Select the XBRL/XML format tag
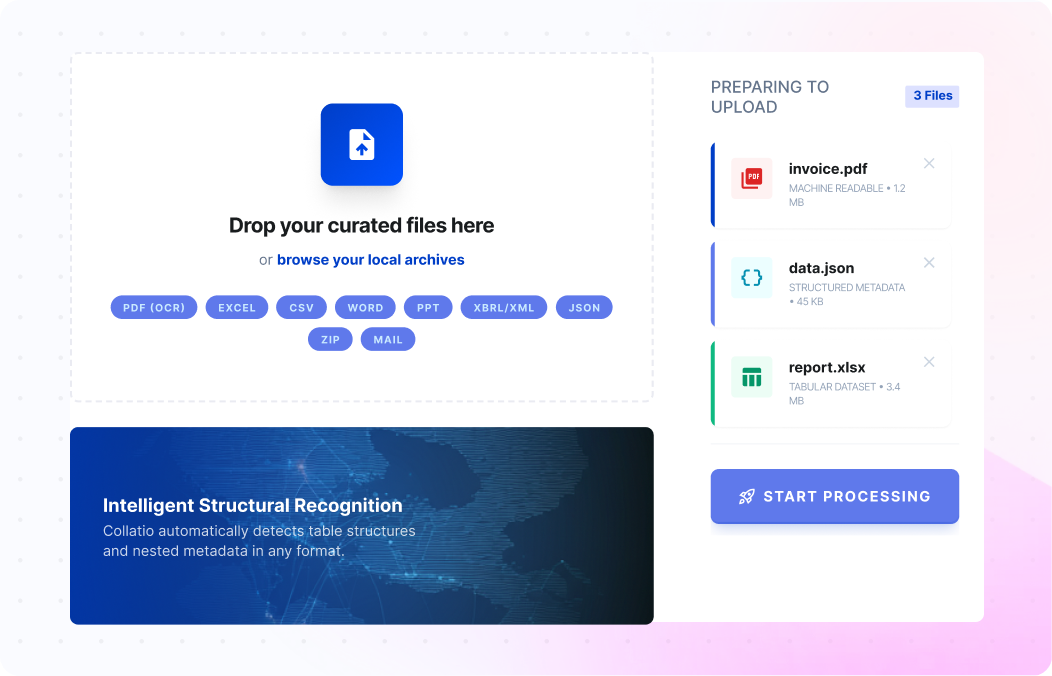This screenshot has height=676, width=1052. click(x=504, y=307)
